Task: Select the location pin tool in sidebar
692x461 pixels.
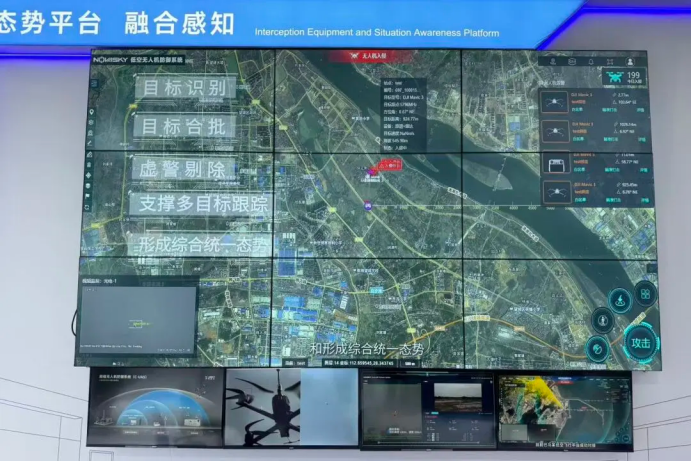Action: click(x=92, y=112)
